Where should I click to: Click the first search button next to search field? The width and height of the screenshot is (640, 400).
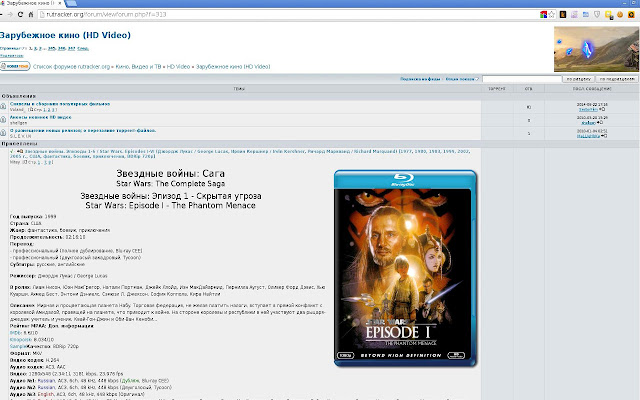pyautogui.click(x=578, y=79)
